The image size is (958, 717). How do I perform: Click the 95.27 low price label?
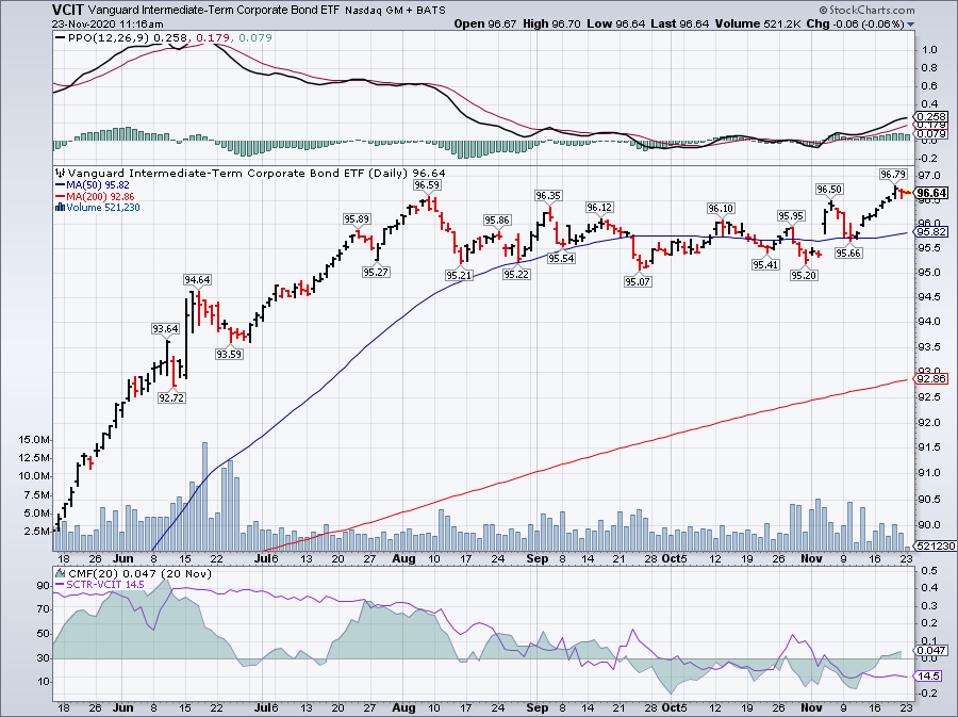point(375,272)
